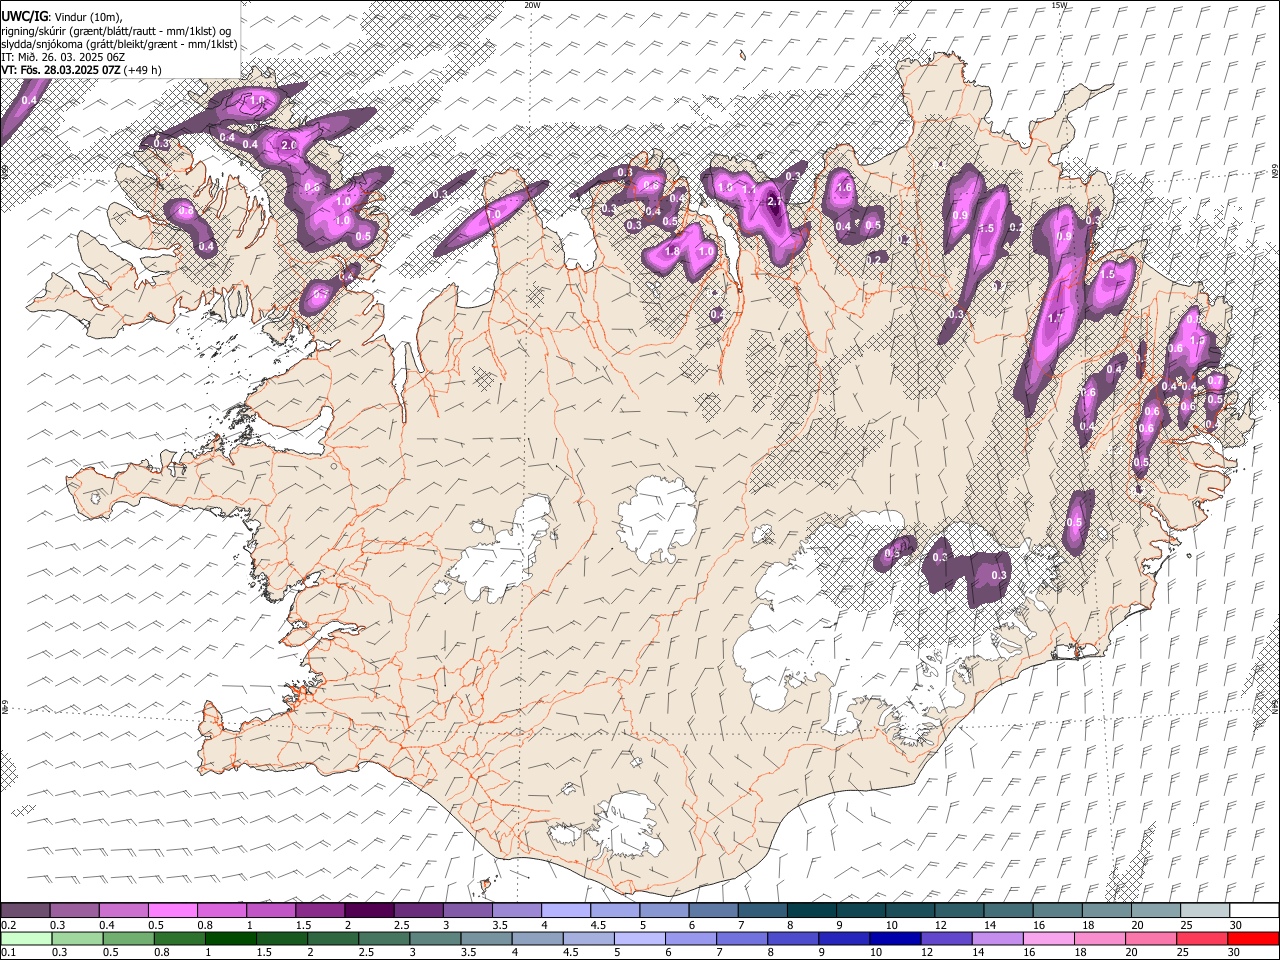Click the "(+49 h)" forecast offset text
This screenshot has height=960, width=1280.
(x=143, y=70)
